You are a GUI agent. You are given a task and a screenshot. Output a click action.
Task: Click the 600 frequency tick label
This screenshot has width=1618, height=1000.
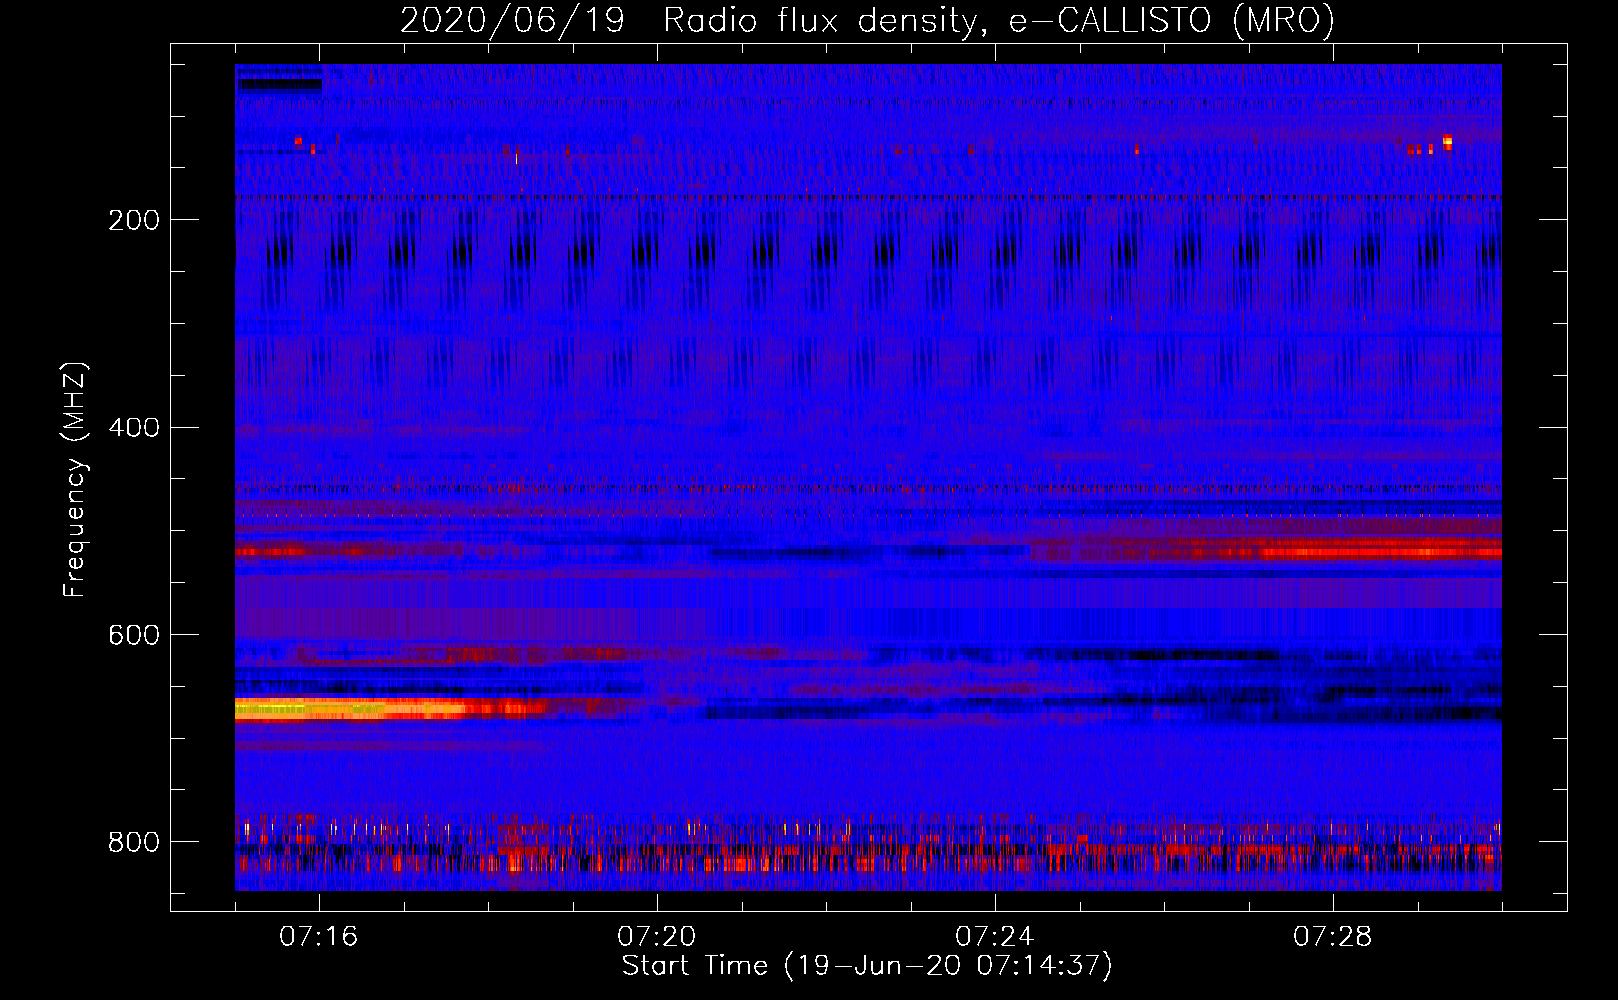(x=134, y=635)
